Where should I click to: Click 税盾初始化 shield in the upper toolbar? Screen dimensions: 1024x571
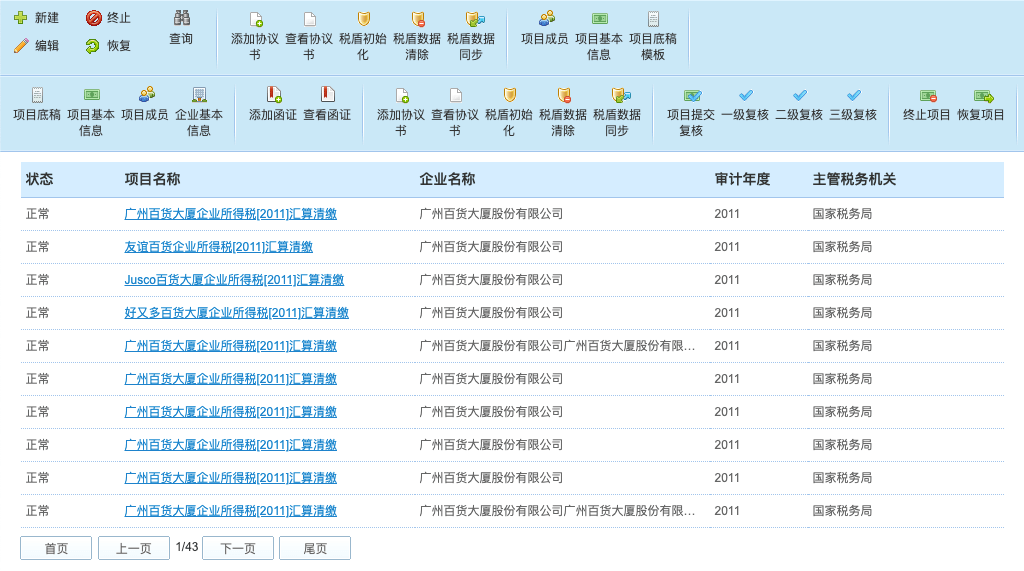click(363, 37)
